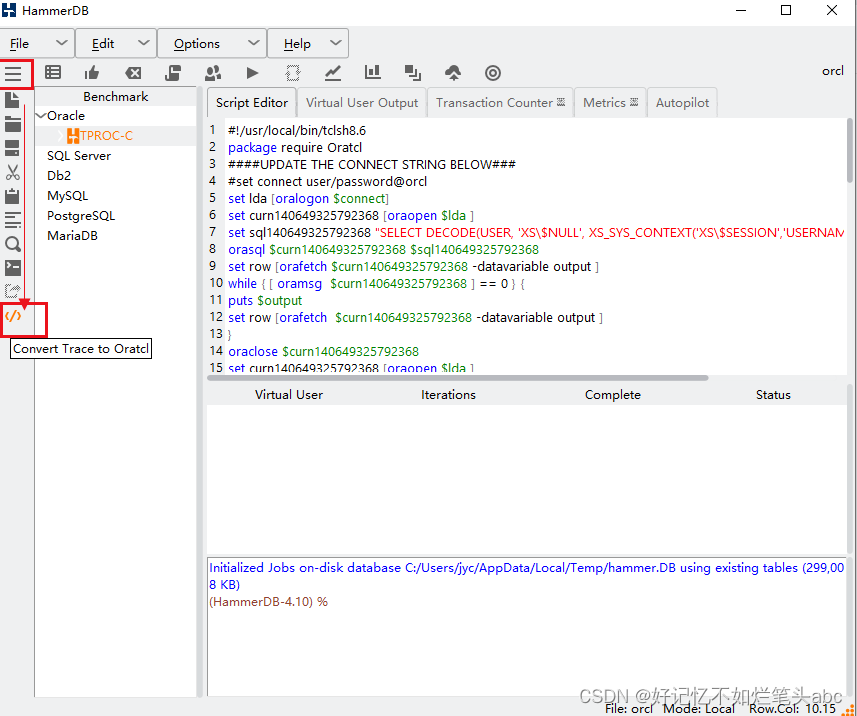
Task: Cut text using the scissors icon
Action: coord(15,172)
